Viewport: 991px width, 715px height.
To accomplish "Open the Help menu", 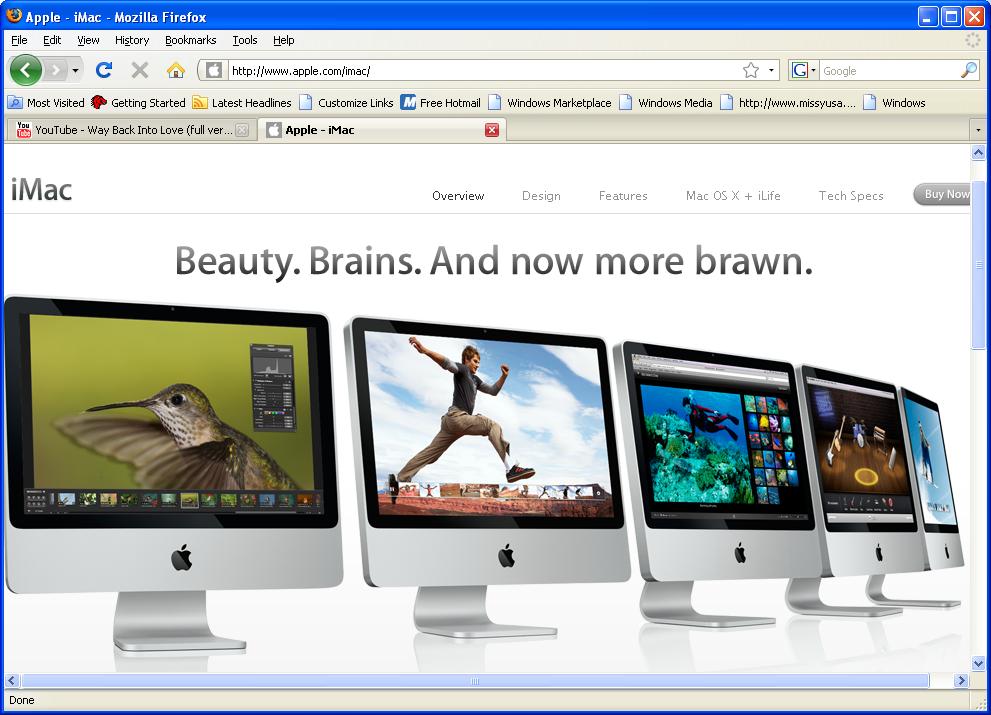I will [x=283, y=40].
